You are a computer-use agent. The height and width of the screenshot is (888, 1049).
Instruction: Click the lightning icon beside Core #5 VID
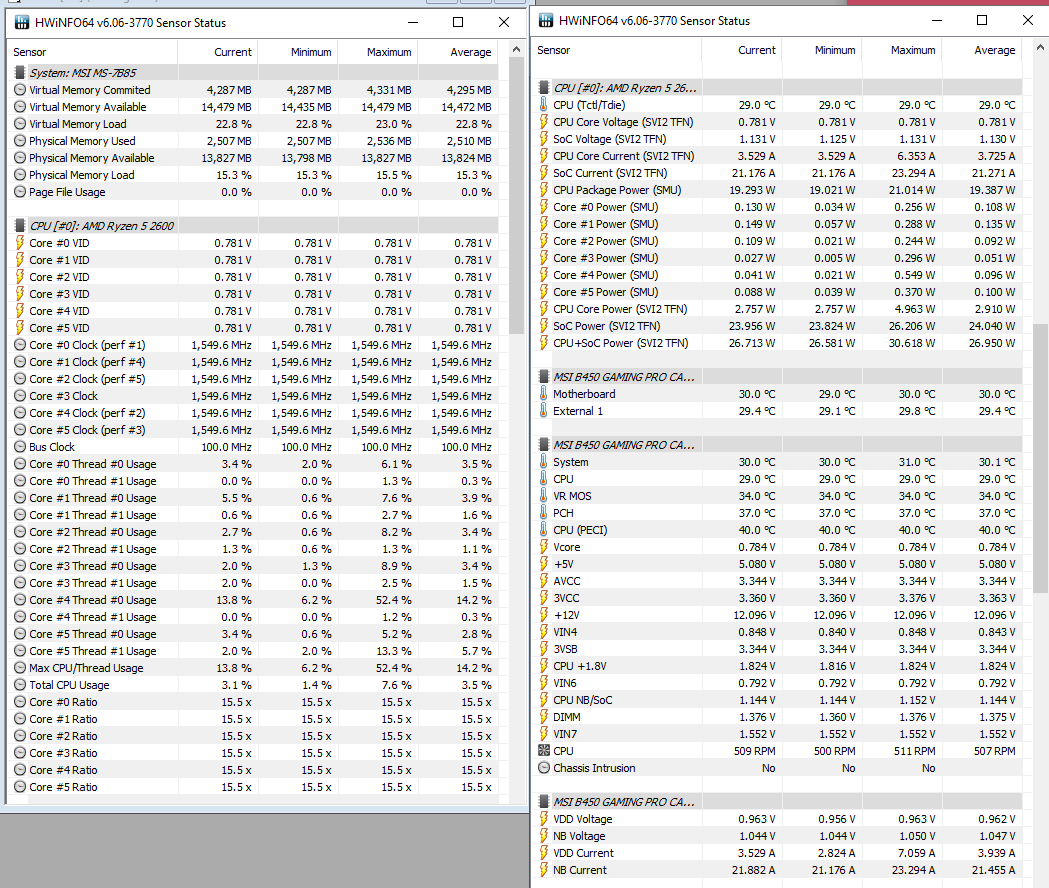point(20,328)
